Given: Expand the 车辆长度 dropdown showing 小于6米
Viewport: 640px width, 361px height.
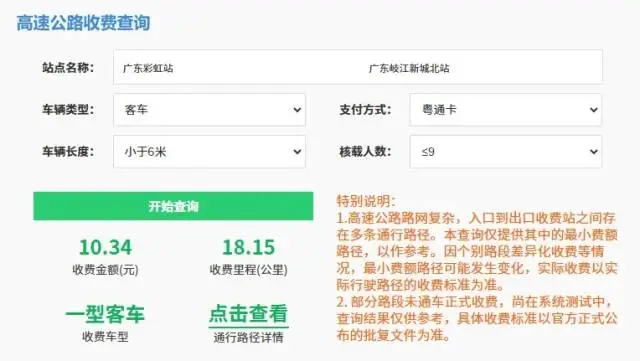Looking at the screenshot, I should tap(209, 152).
